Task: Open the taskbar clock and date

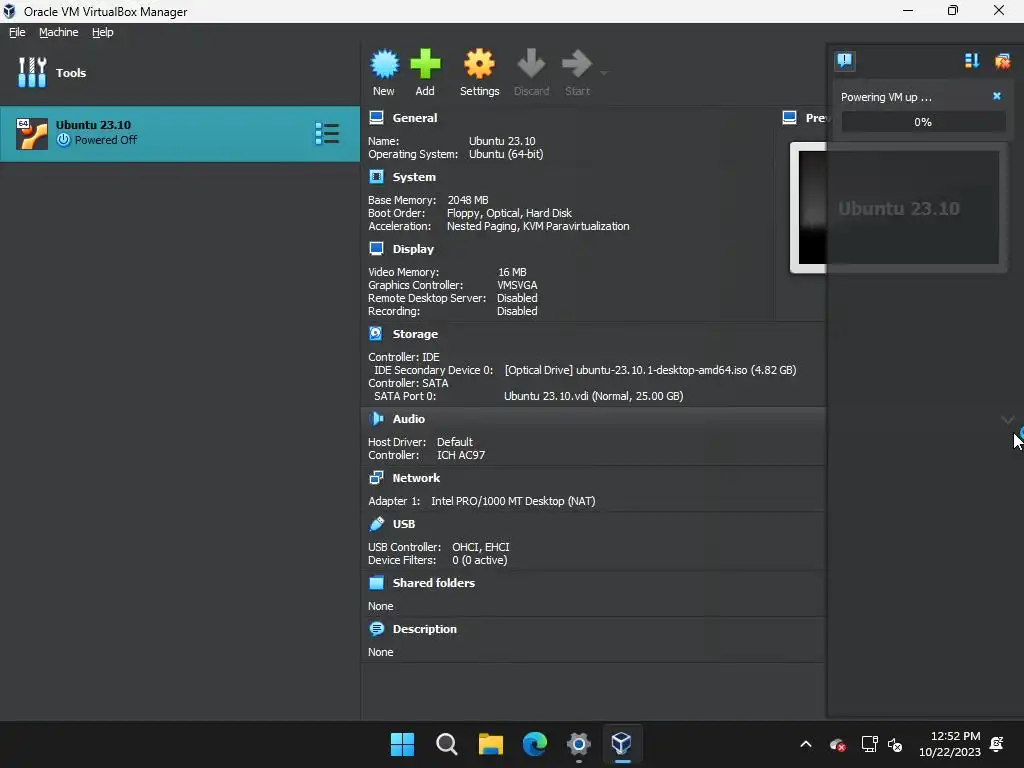Action: (950, 744)
